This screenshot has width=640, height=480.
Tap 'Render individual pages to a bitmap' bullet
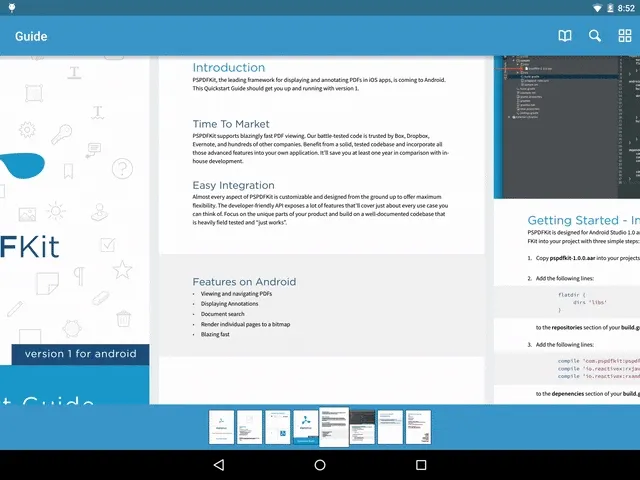point(245,324)
